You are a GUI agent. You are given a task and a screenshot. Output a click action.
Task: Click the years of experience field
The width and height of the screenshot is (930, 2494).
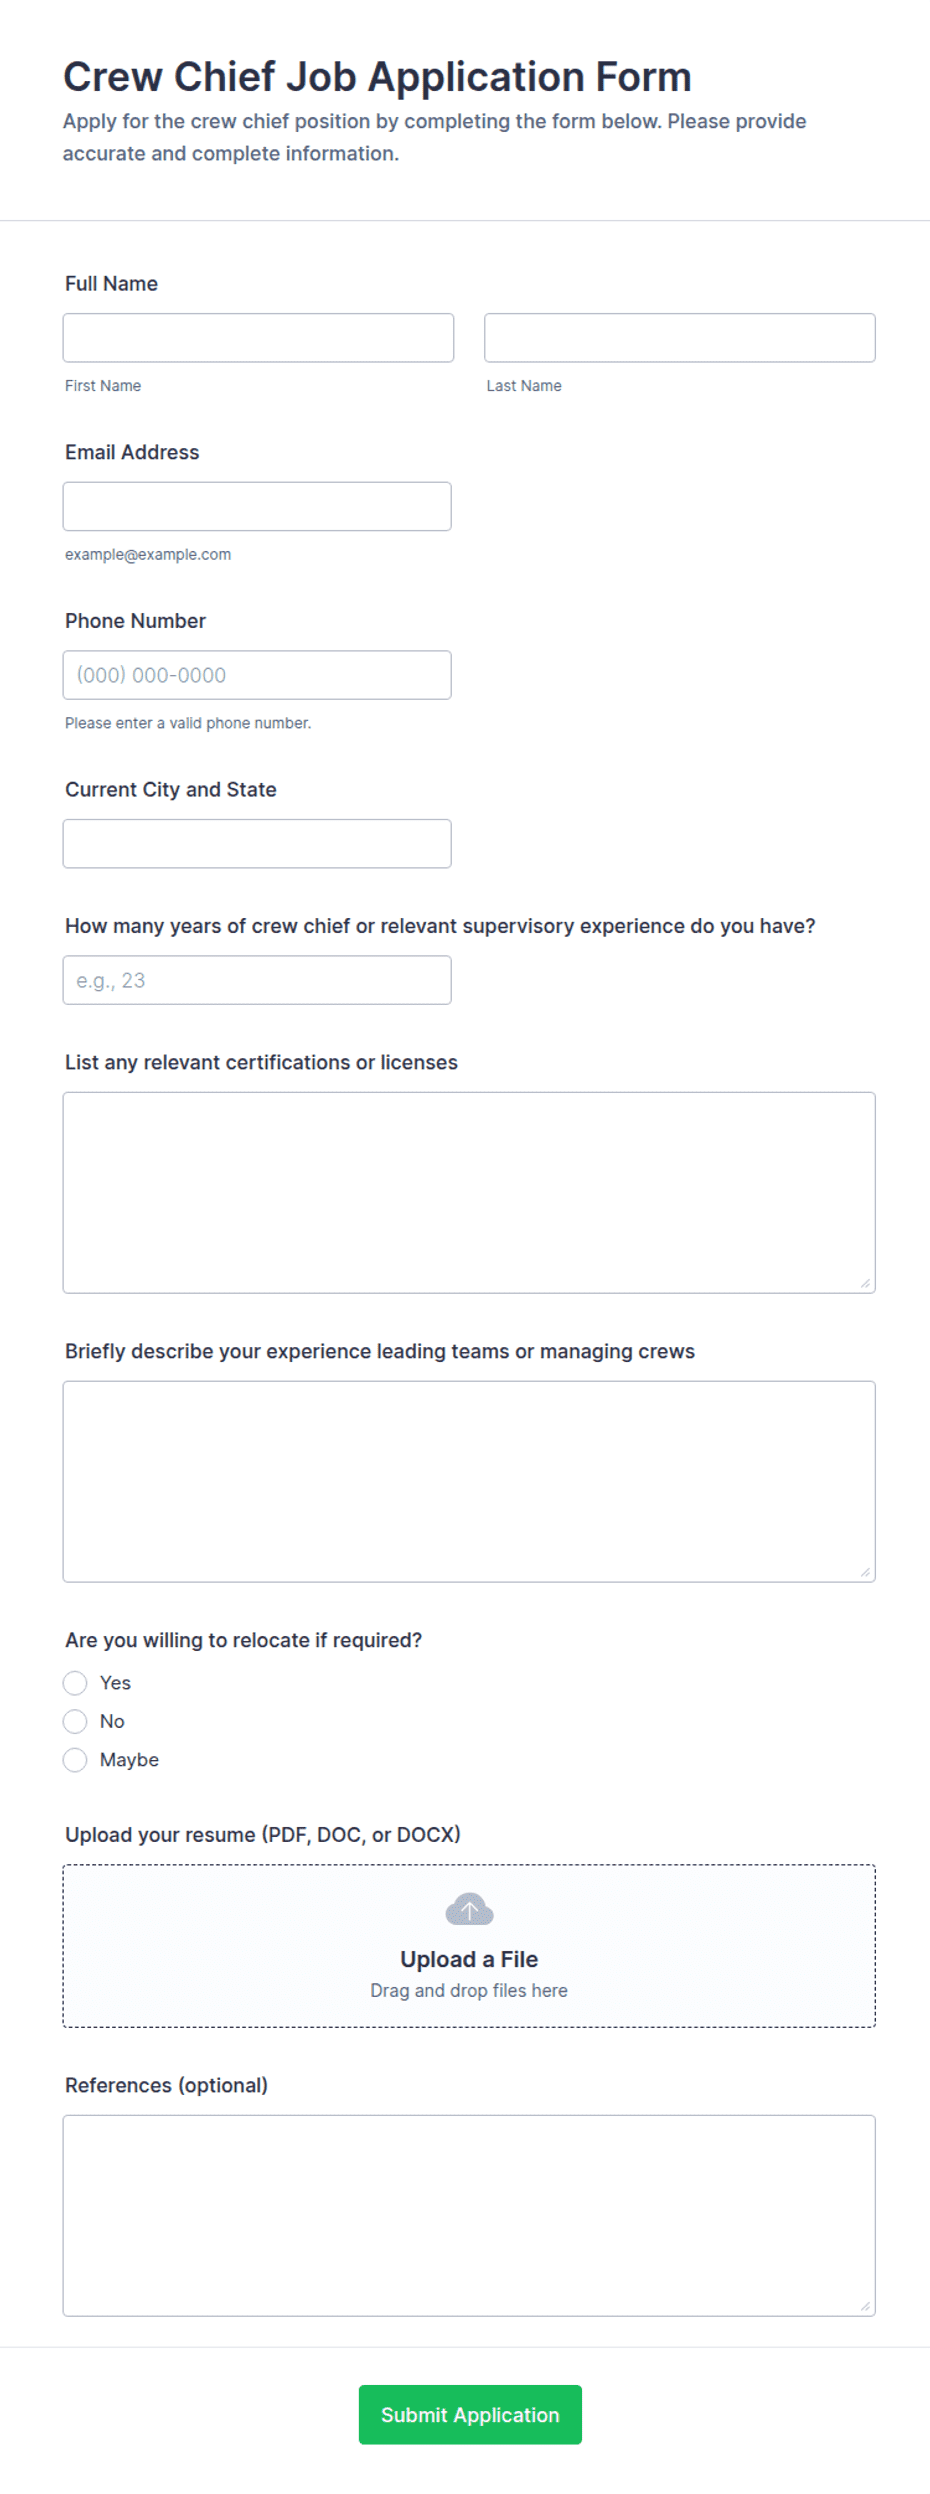(257, 980)
